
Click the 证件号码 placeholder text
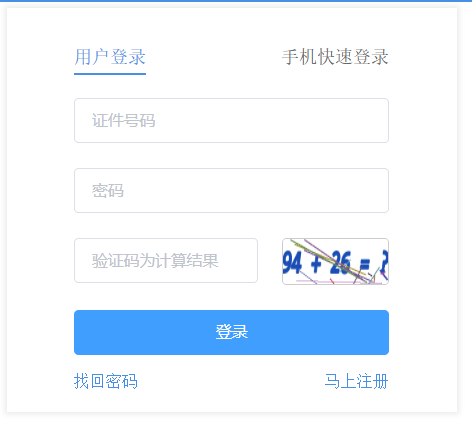click(124, 120)
